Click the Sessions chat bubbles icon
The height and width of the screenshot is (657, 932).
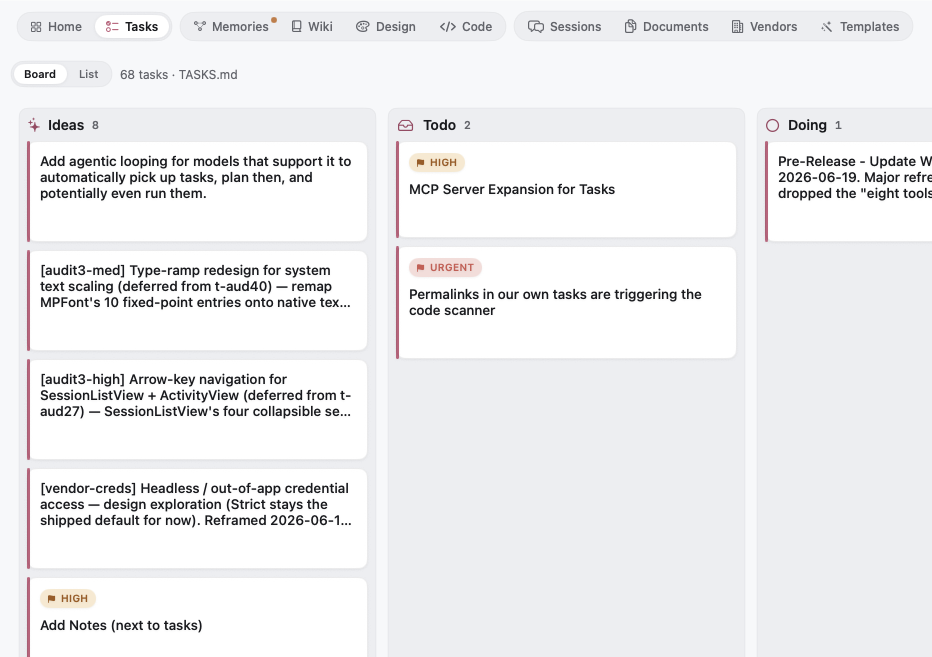point(536,27)
